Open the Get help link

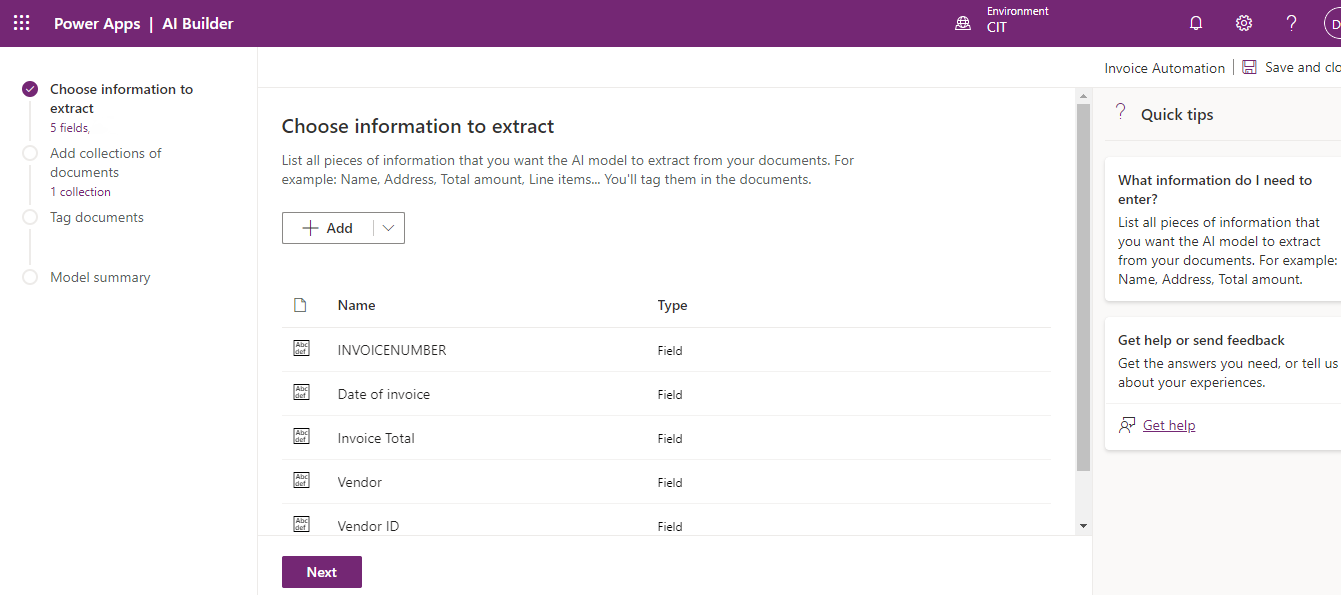[1169, 425]
